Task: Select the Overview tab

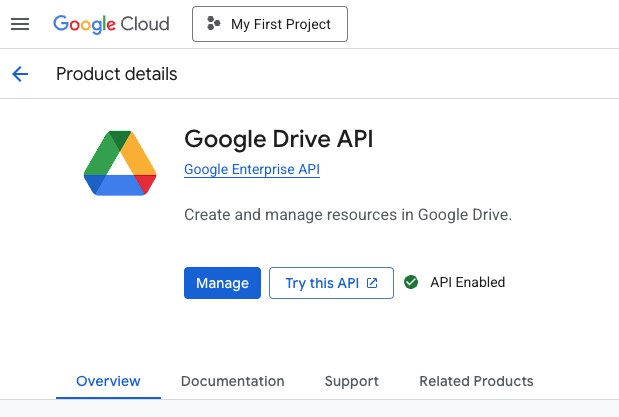Action: (108, 381)
